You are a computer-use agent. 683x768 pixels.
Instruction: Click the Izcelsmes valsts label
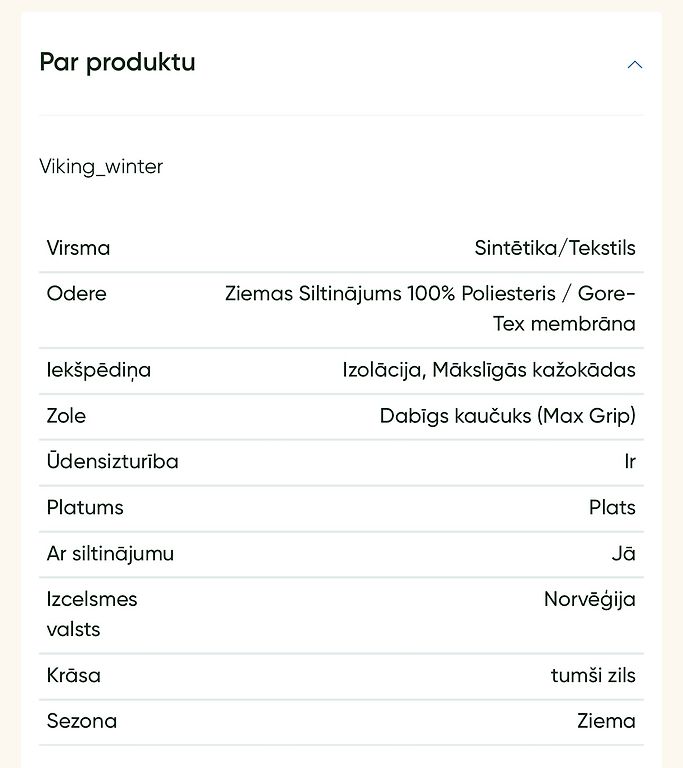tap(92, 614)
